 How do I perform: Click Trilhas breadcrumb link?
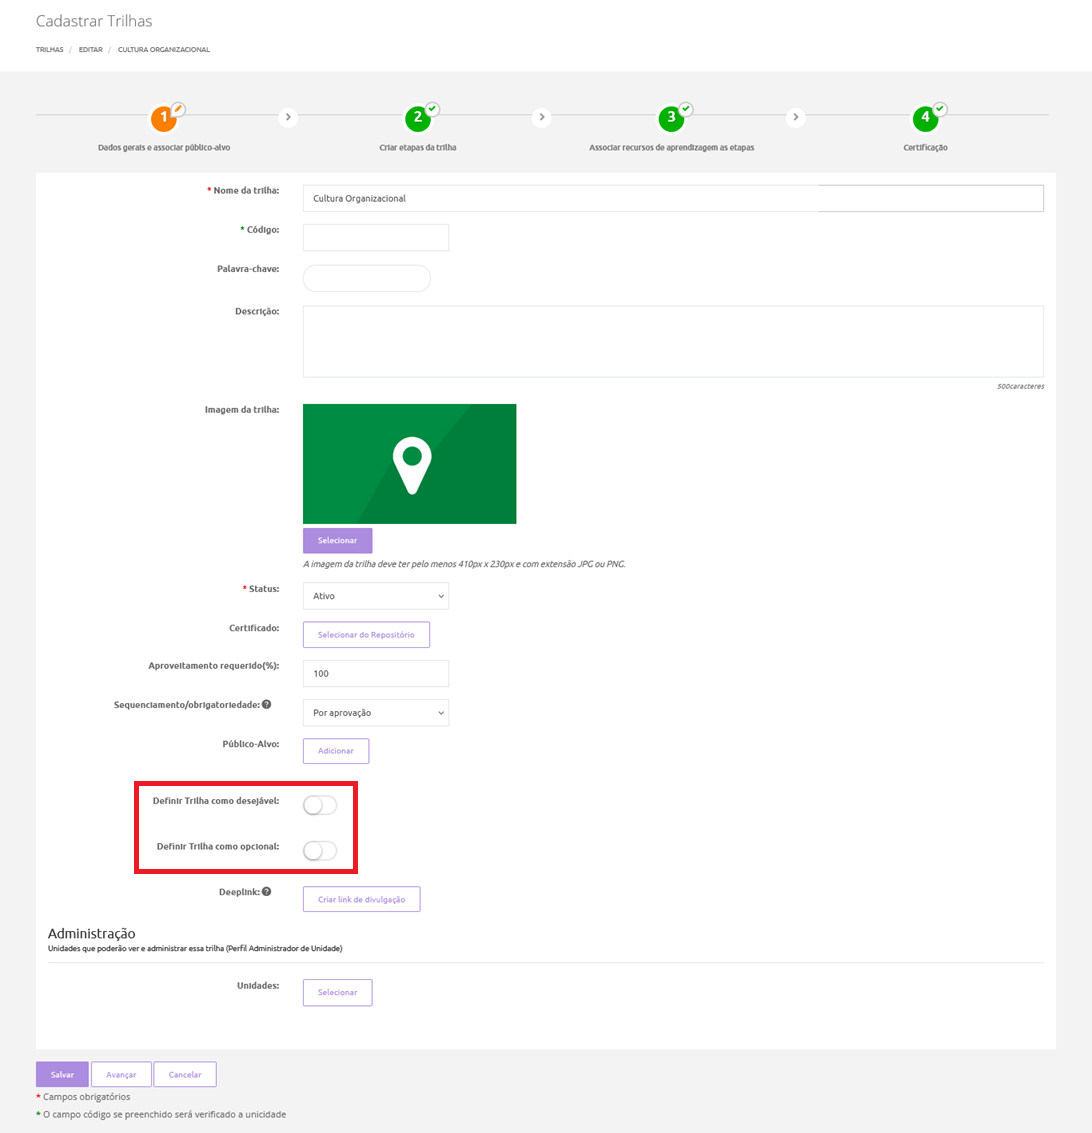49,49
